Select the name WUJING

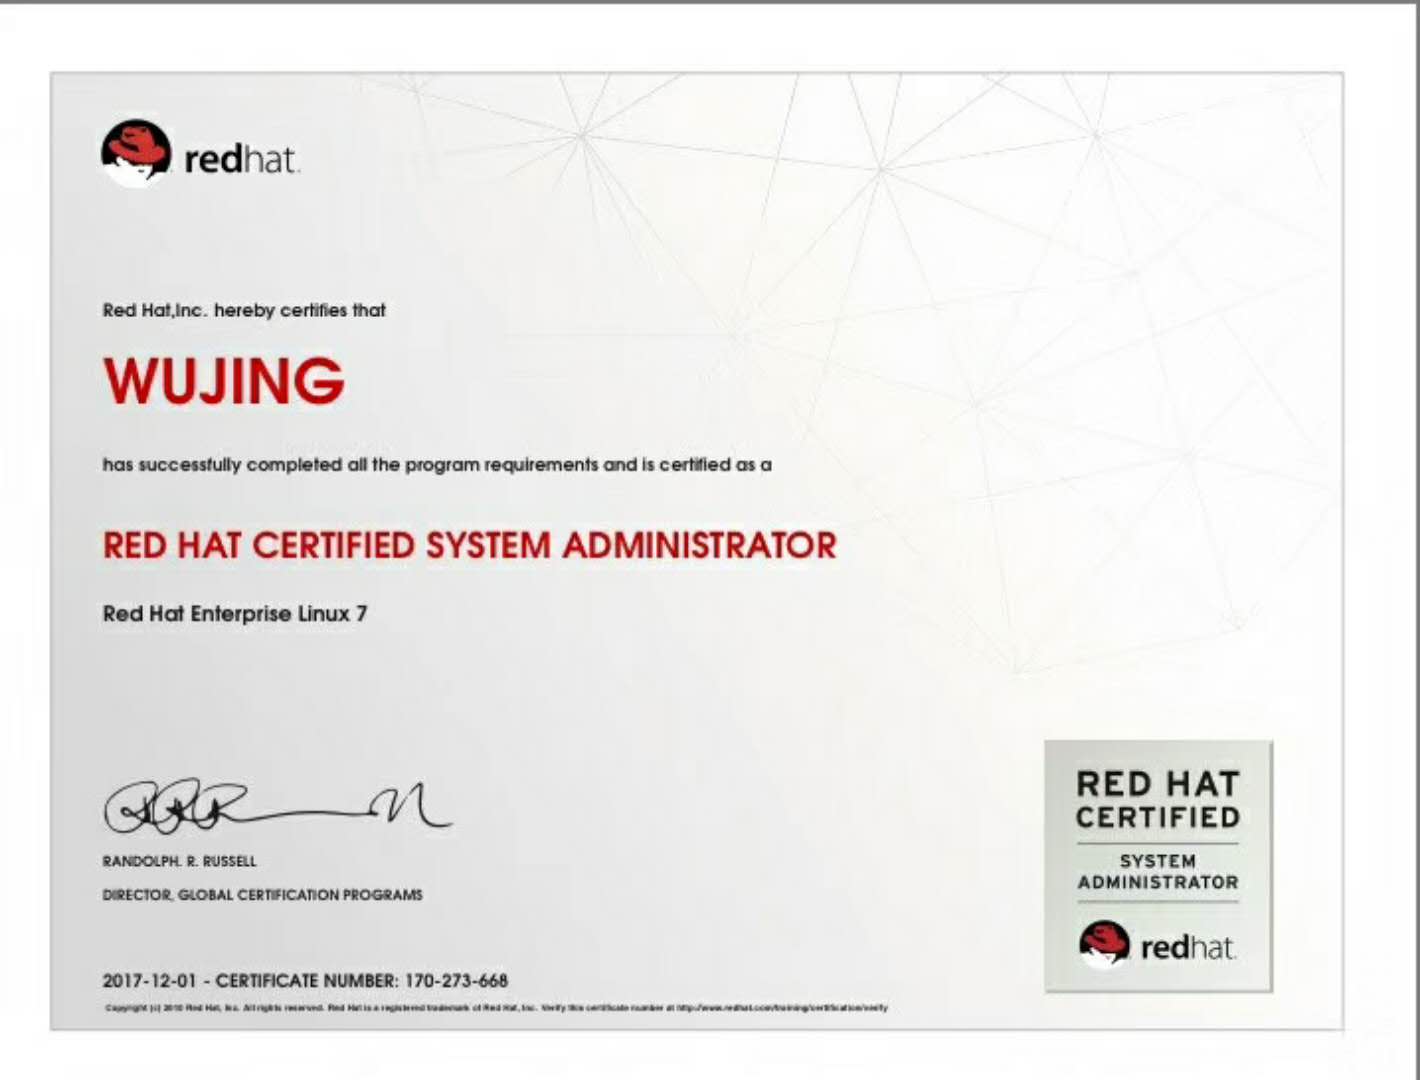coord(224,380)
